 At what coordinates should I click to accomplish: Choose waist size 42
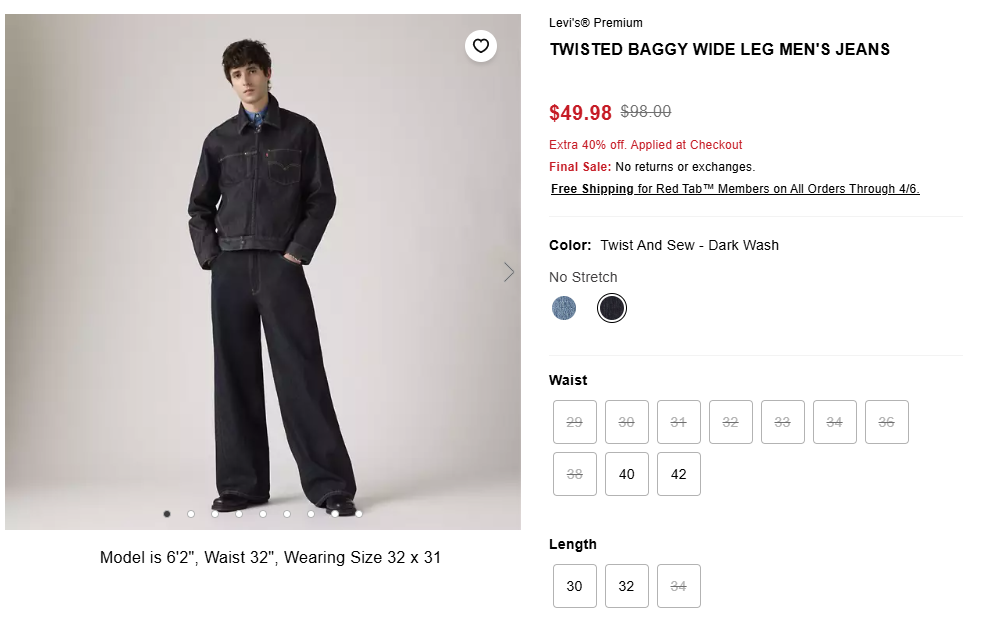pos(679,474)
